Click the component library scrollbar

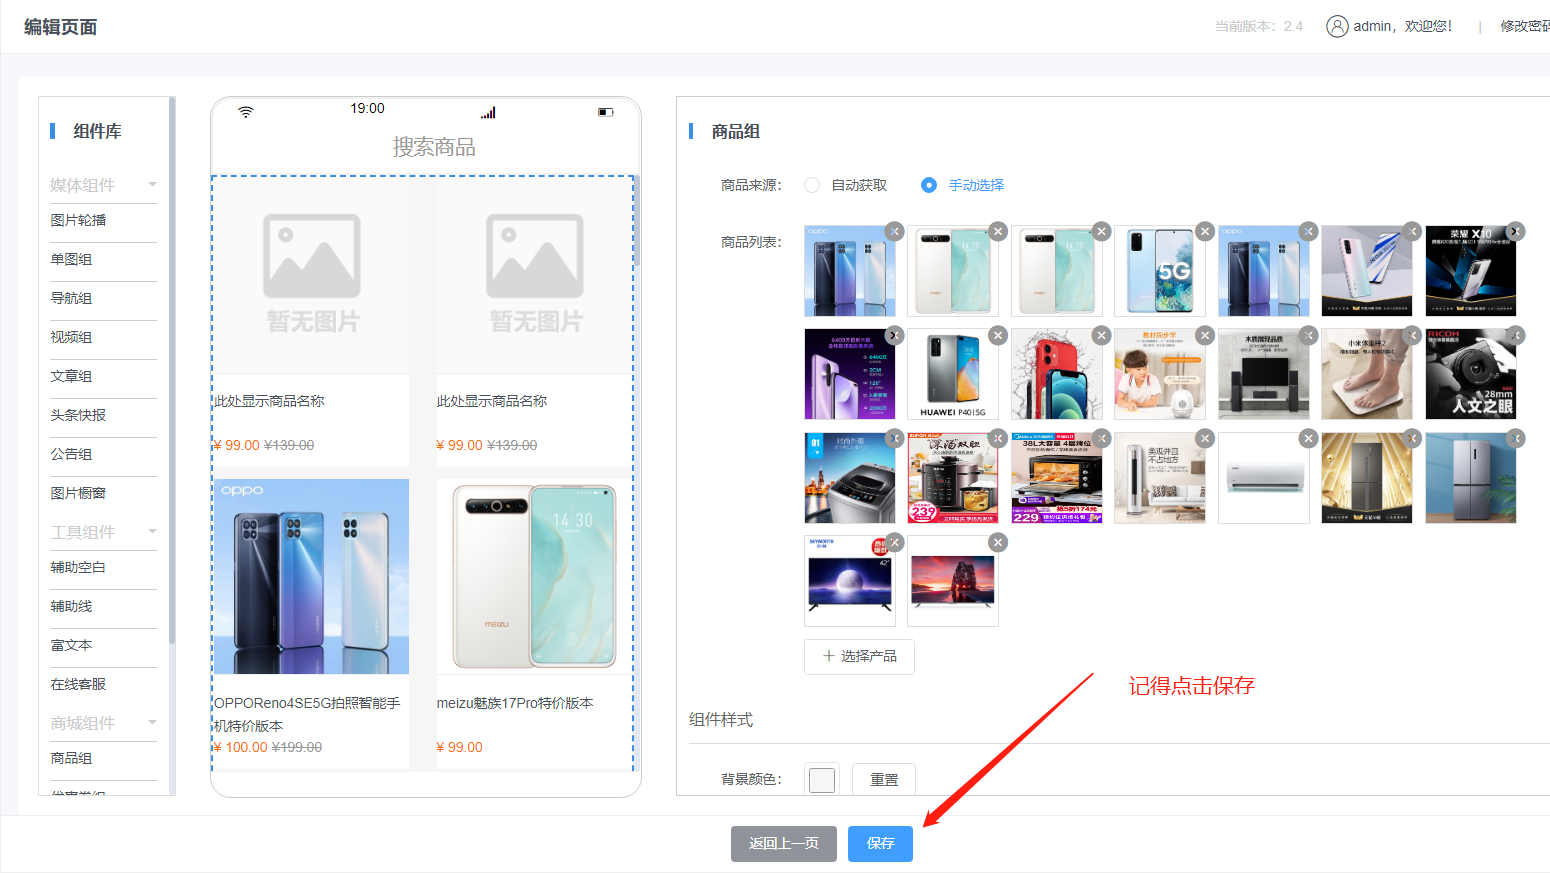click(172, 370)
